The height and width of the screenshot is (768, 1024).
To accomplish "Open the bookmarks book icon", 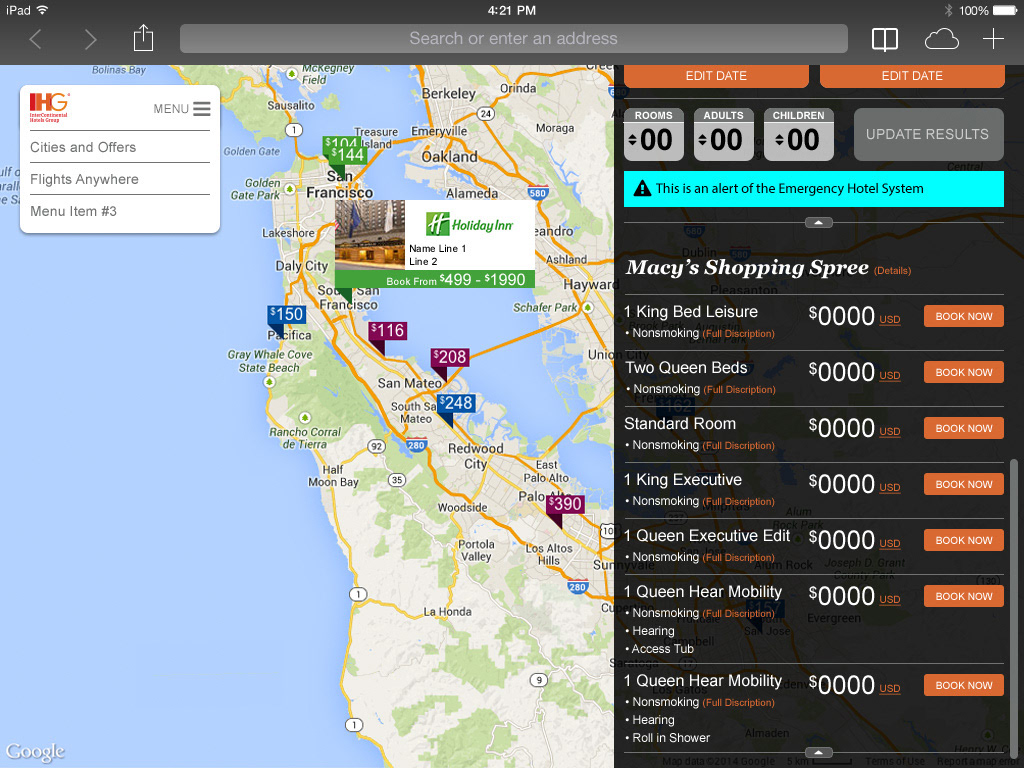I will tap(885, 39).
